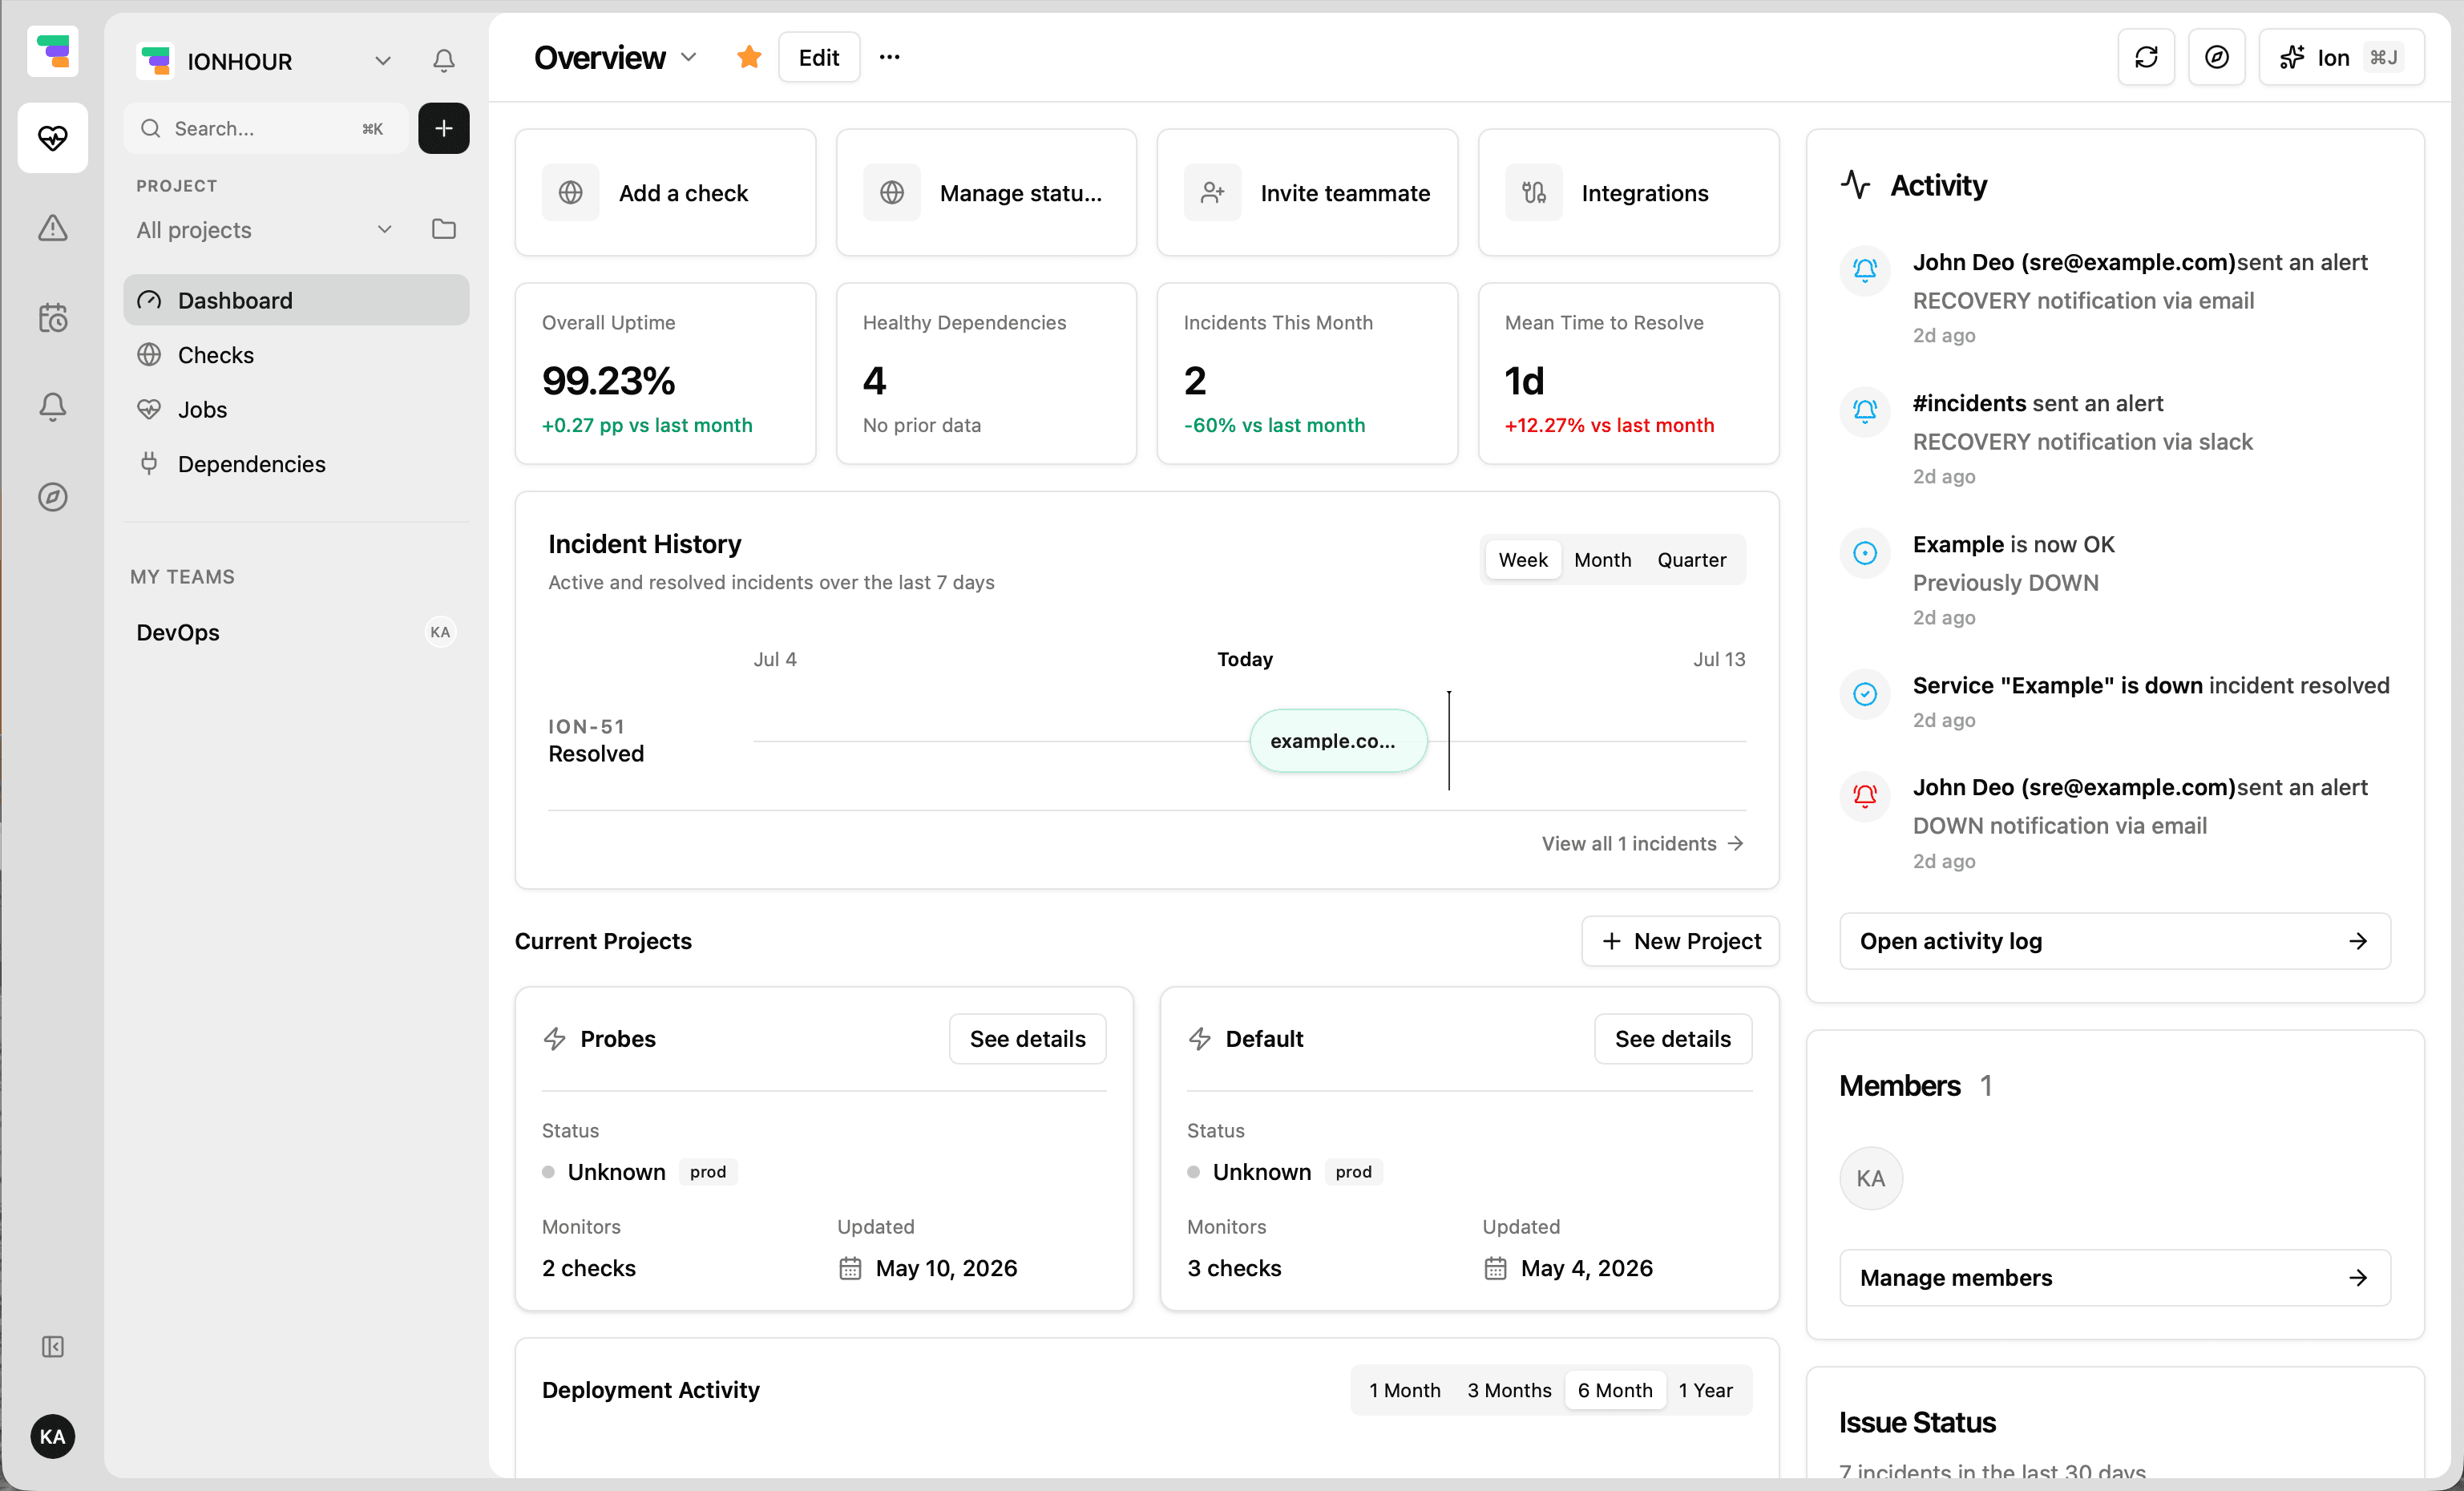Open the three-dot more options menu
Viewport: 2464px width, 1491px height.
point(890,57)
